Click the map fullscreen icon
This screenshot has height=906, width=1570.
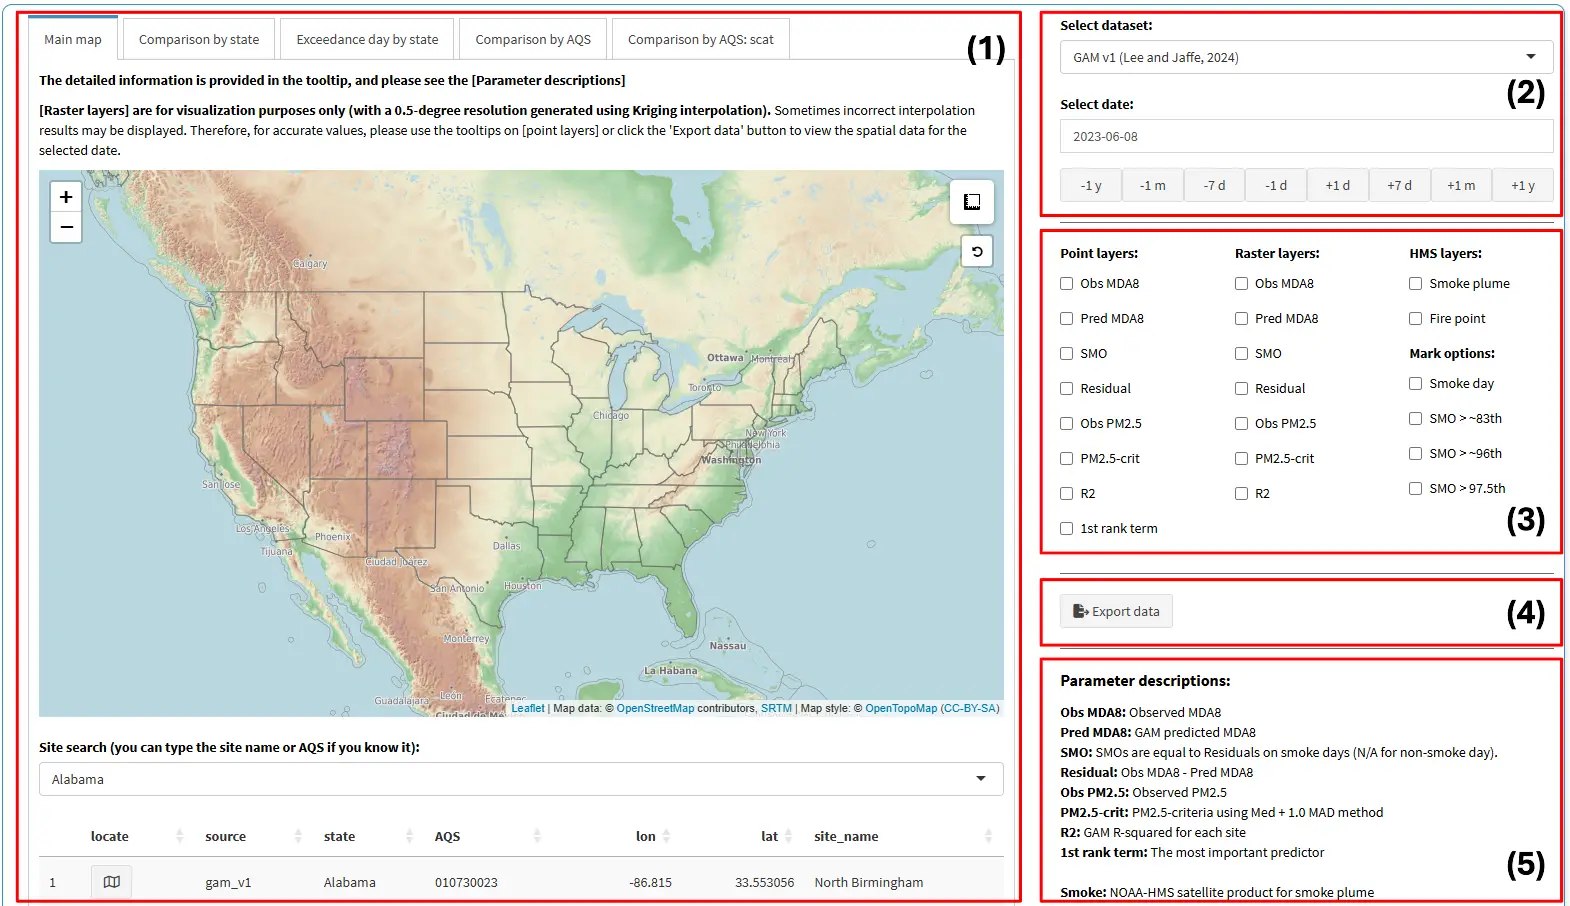[971, 202]
